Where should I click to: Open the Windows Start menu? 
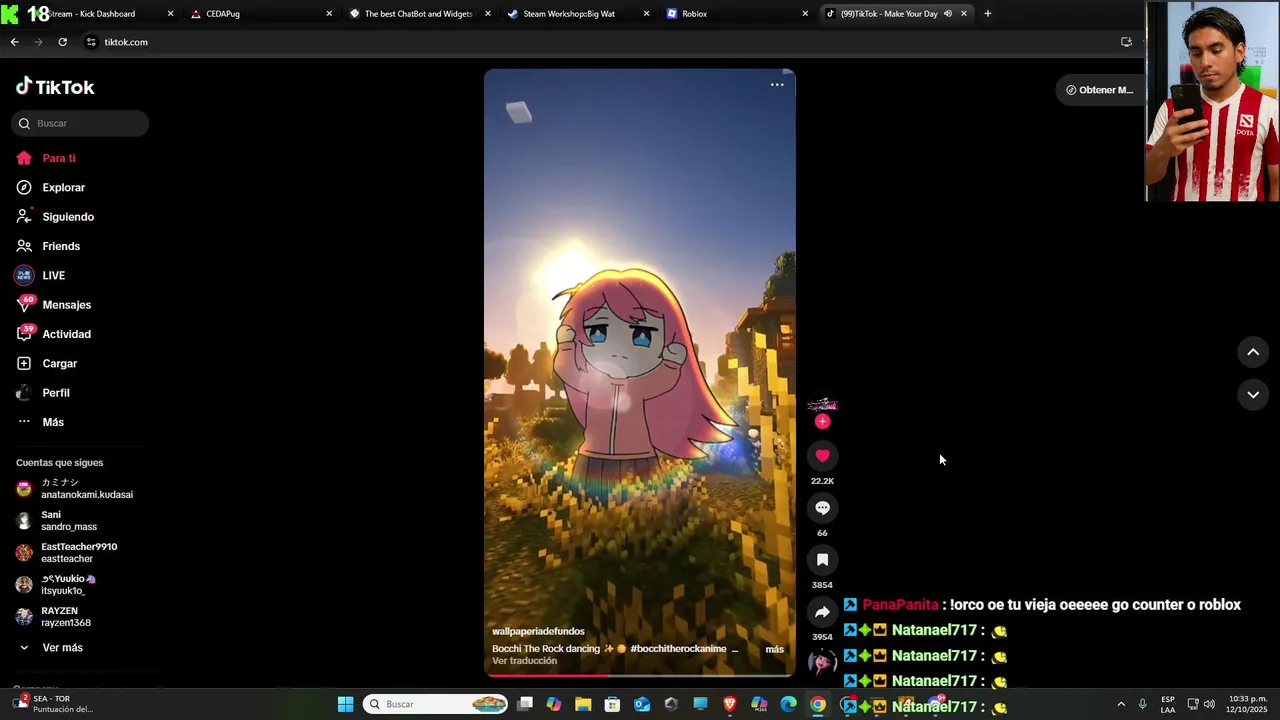(345, 704)
